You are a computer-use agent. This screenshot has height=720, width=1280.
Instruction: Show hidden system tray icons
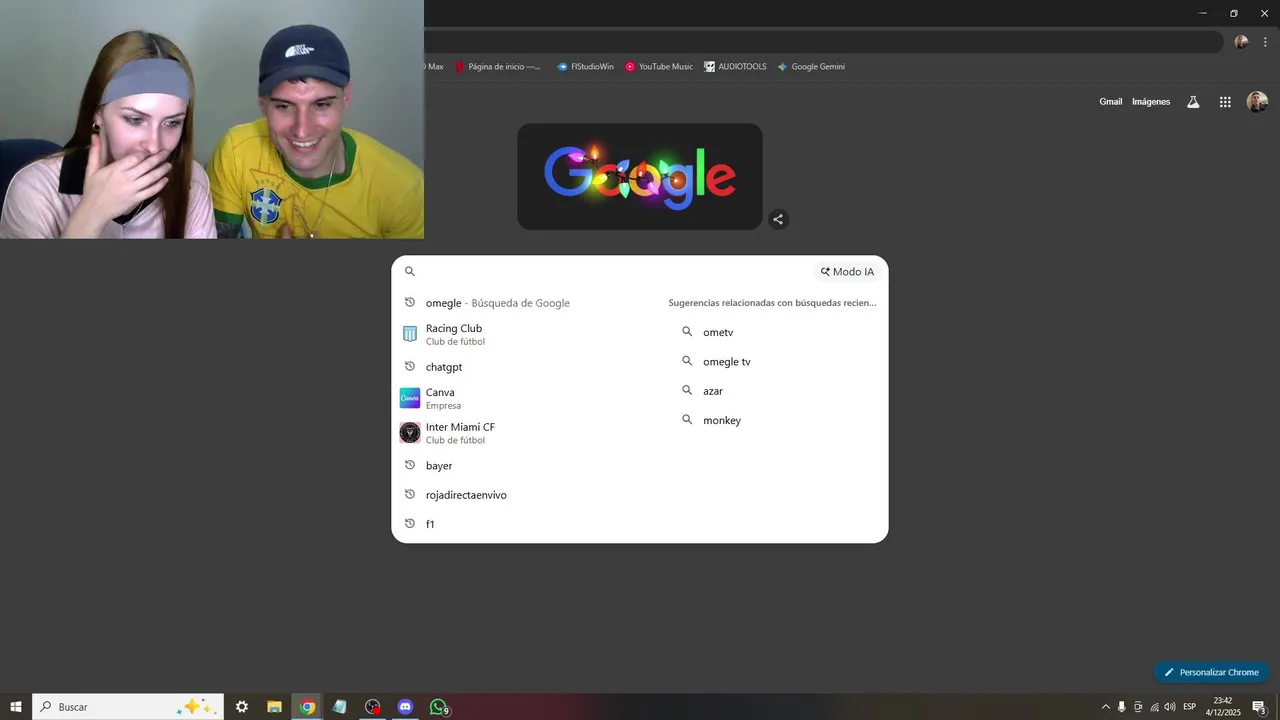point(1105,707)
